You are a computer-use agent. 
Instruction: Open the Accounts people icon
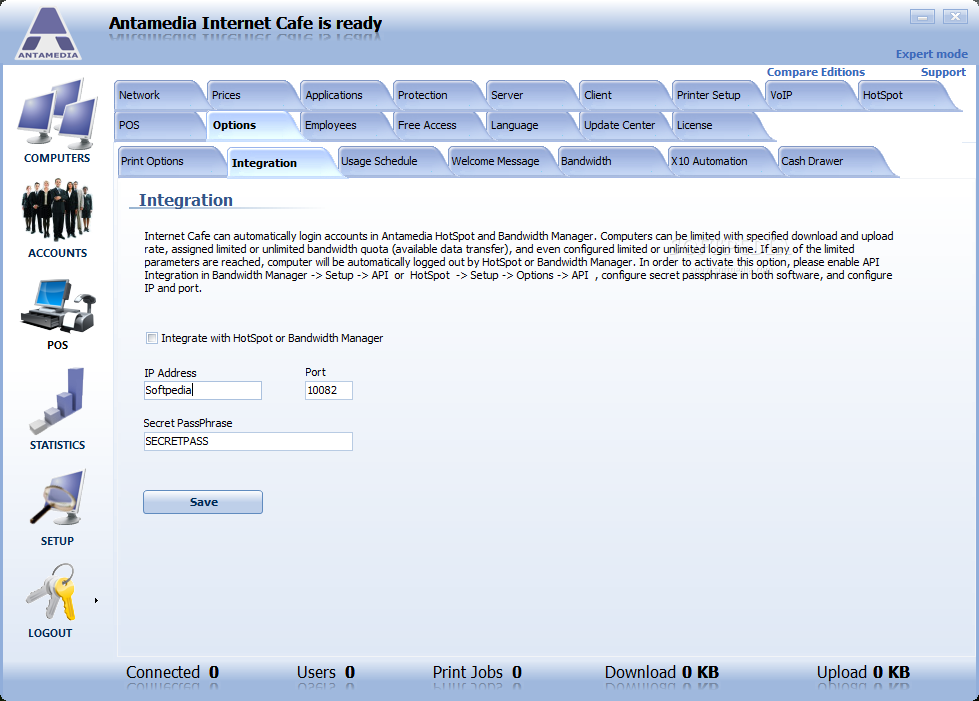[x=57, y=210]
